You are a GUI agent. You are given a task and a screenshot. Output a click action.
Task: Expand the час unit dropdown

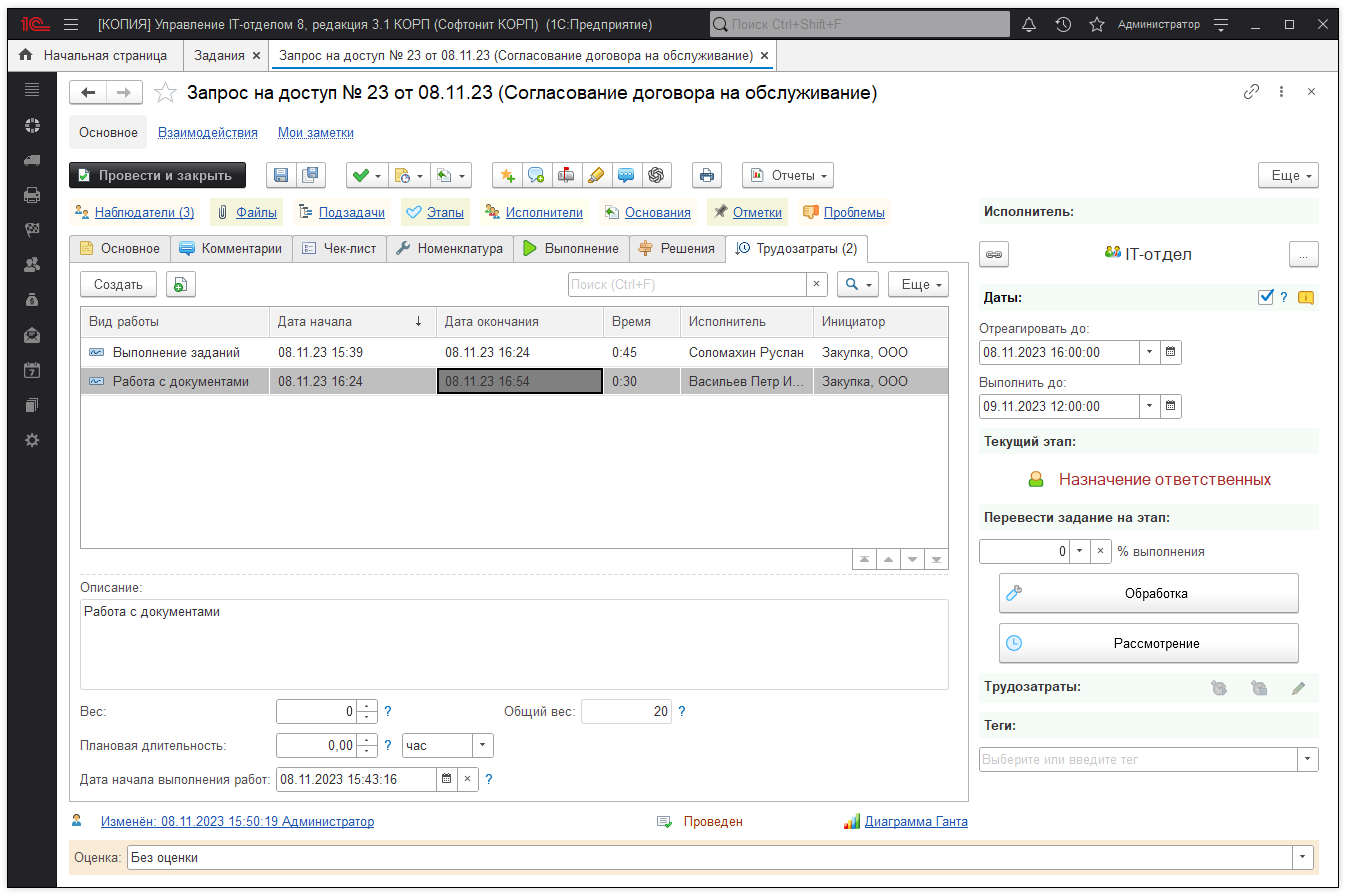pyautogui.click(x=482, y=746)
